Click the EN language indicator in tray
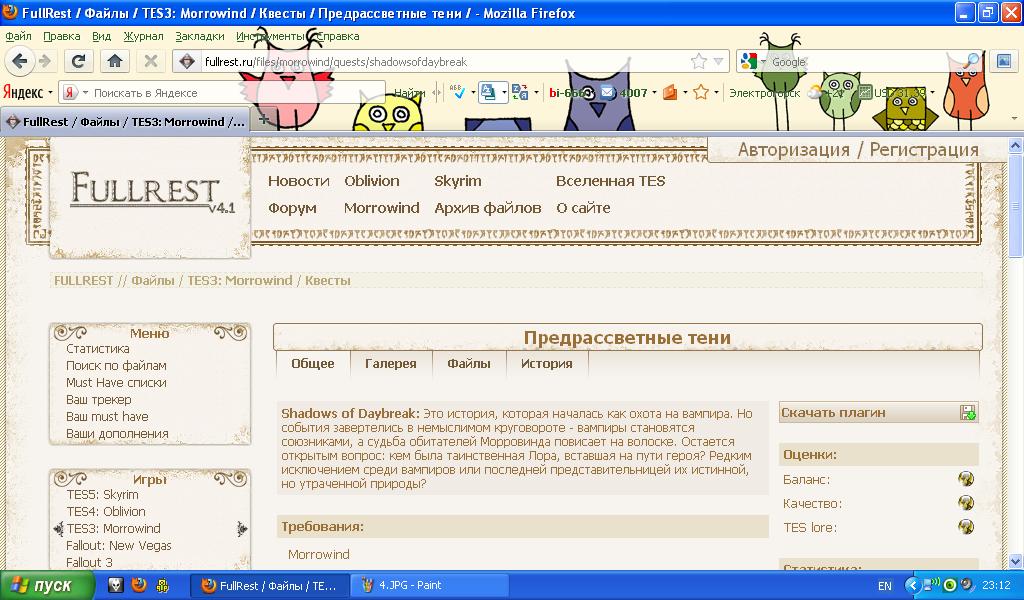The height and width of the screenshot is (600, 1024). click(884, 586)
